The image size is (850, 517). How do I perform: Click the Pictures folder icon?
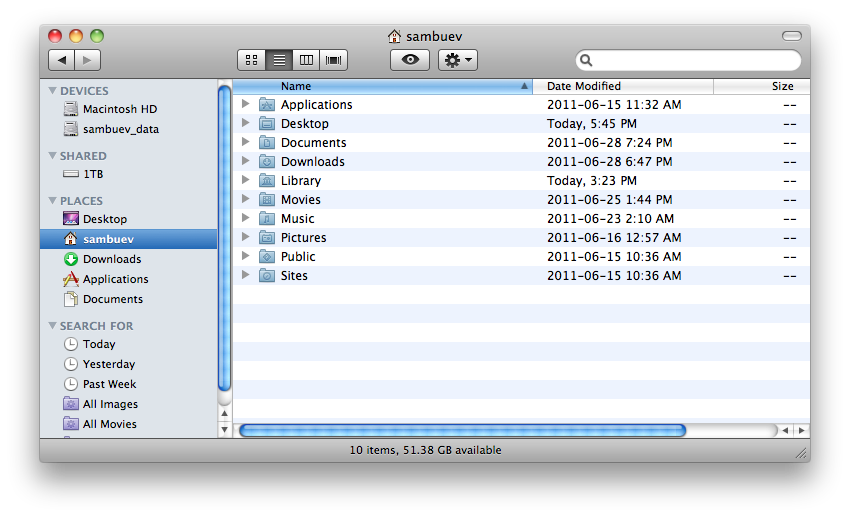click(267, 237)
